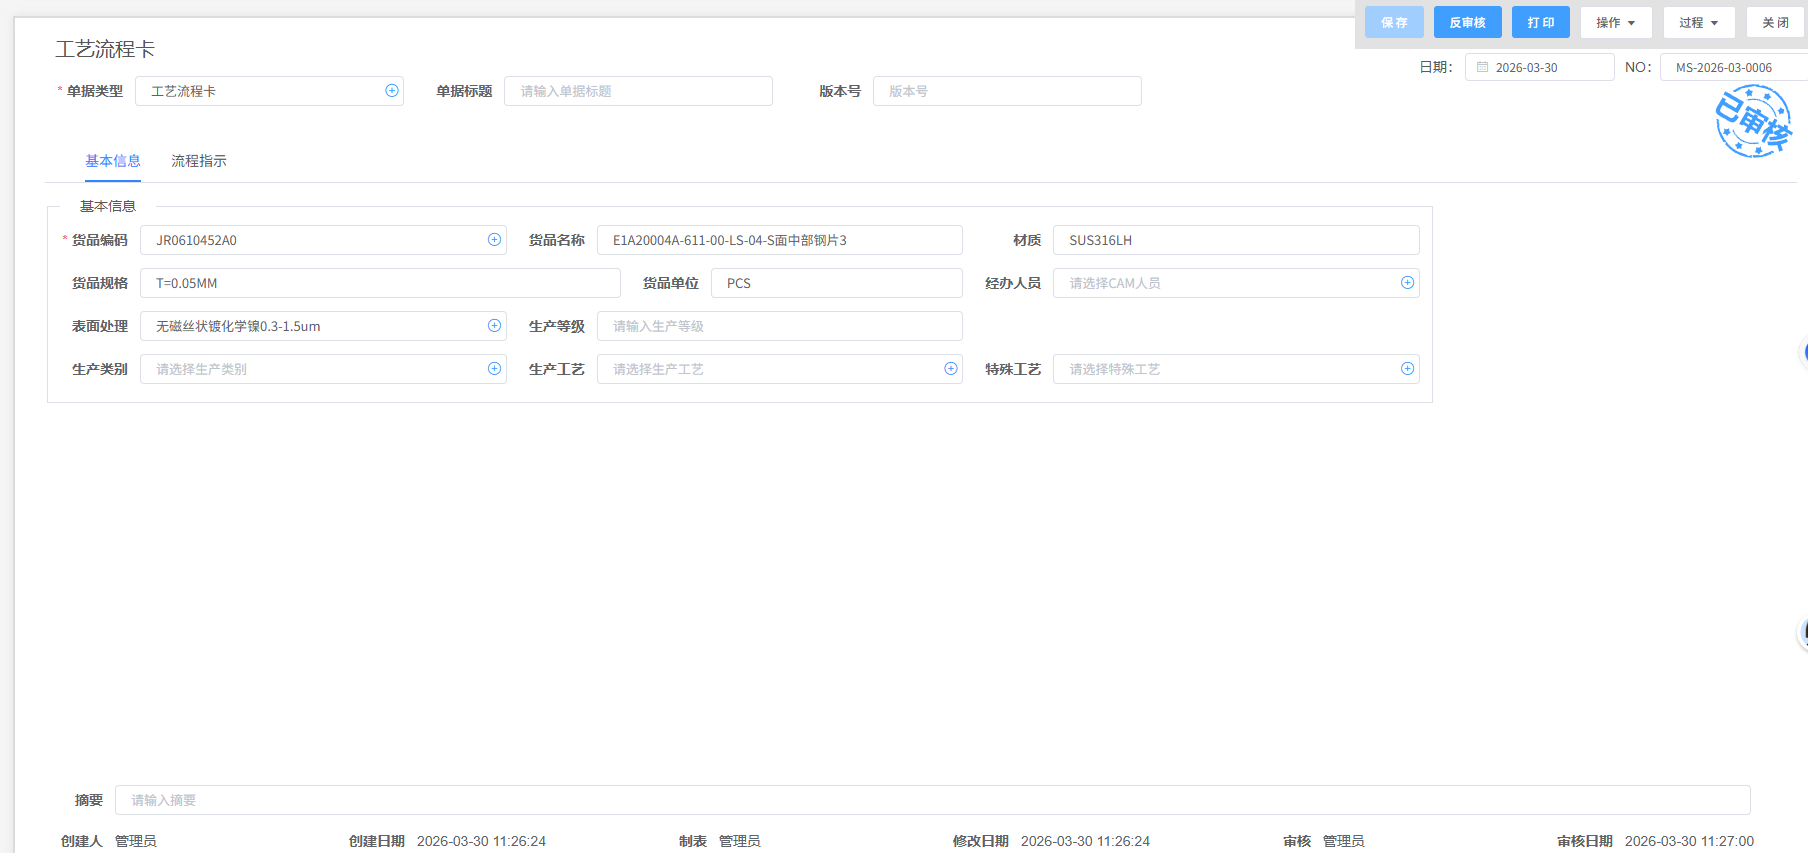
Task: Click the 关闭 button
Action: [1775, 22]
